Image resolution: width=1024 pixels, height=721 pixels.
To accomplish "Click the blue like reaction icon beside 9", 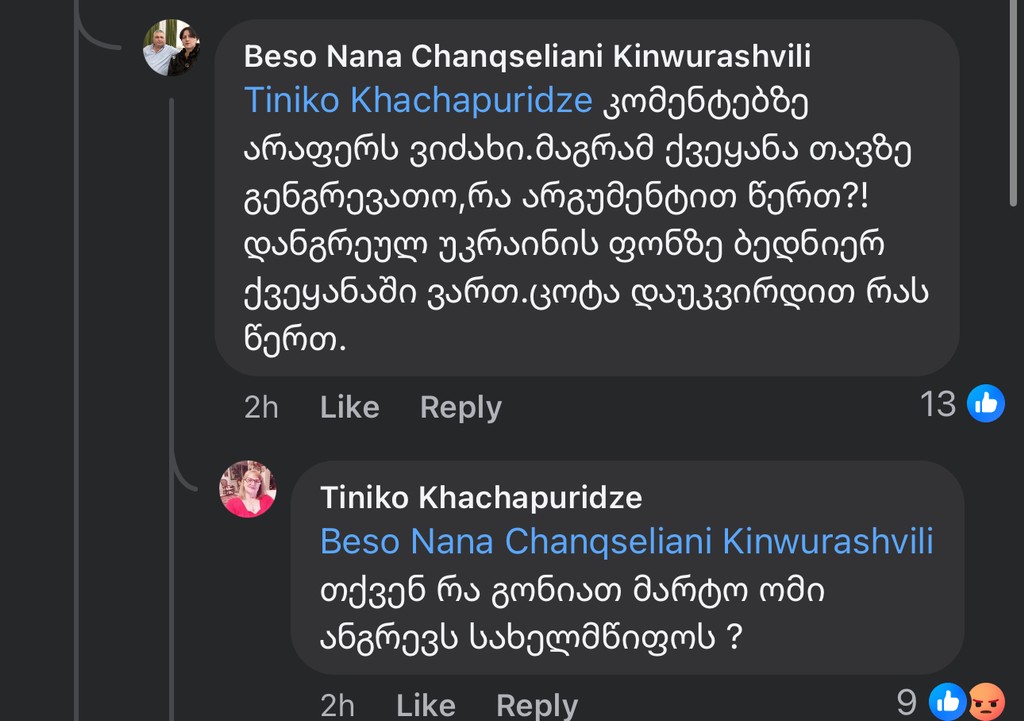I will (948, 702).
